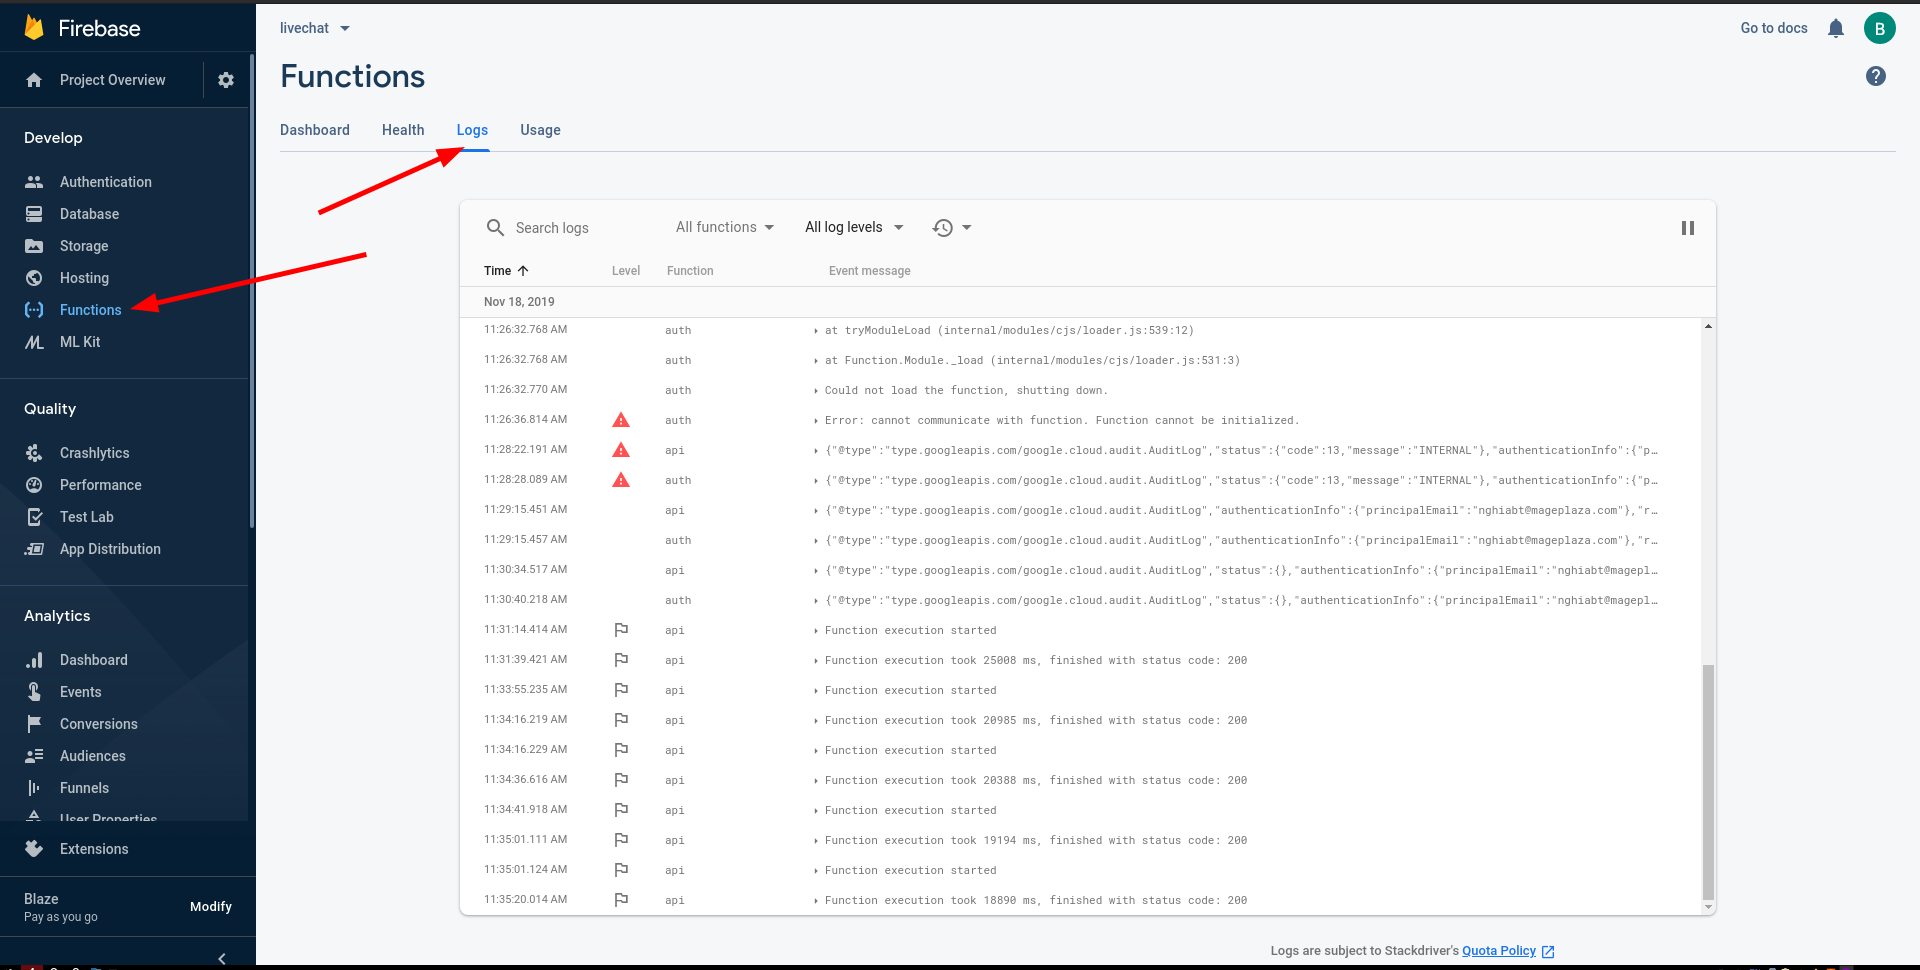1920x970 pixels.
Task: Click the Nov 18, 2019 date row
Action: [1088, 302]
